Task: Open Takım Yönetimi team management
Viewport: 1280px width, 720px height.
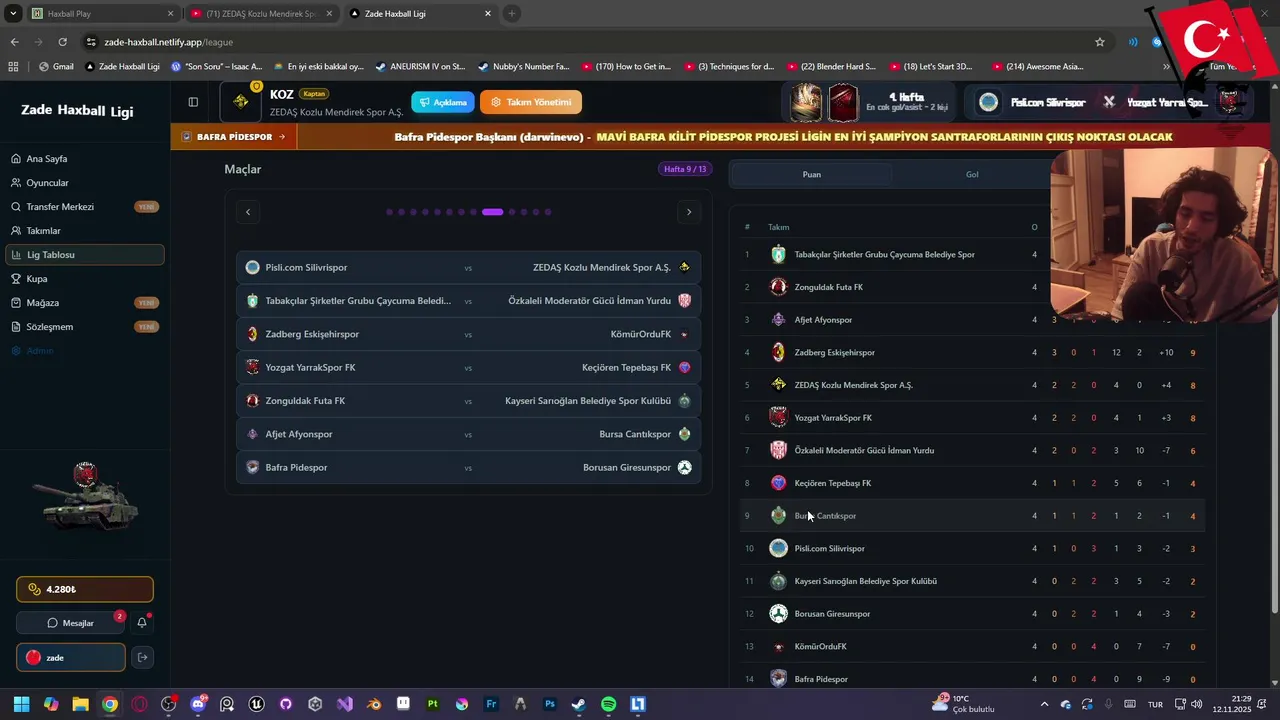Action: click(530, 102)
